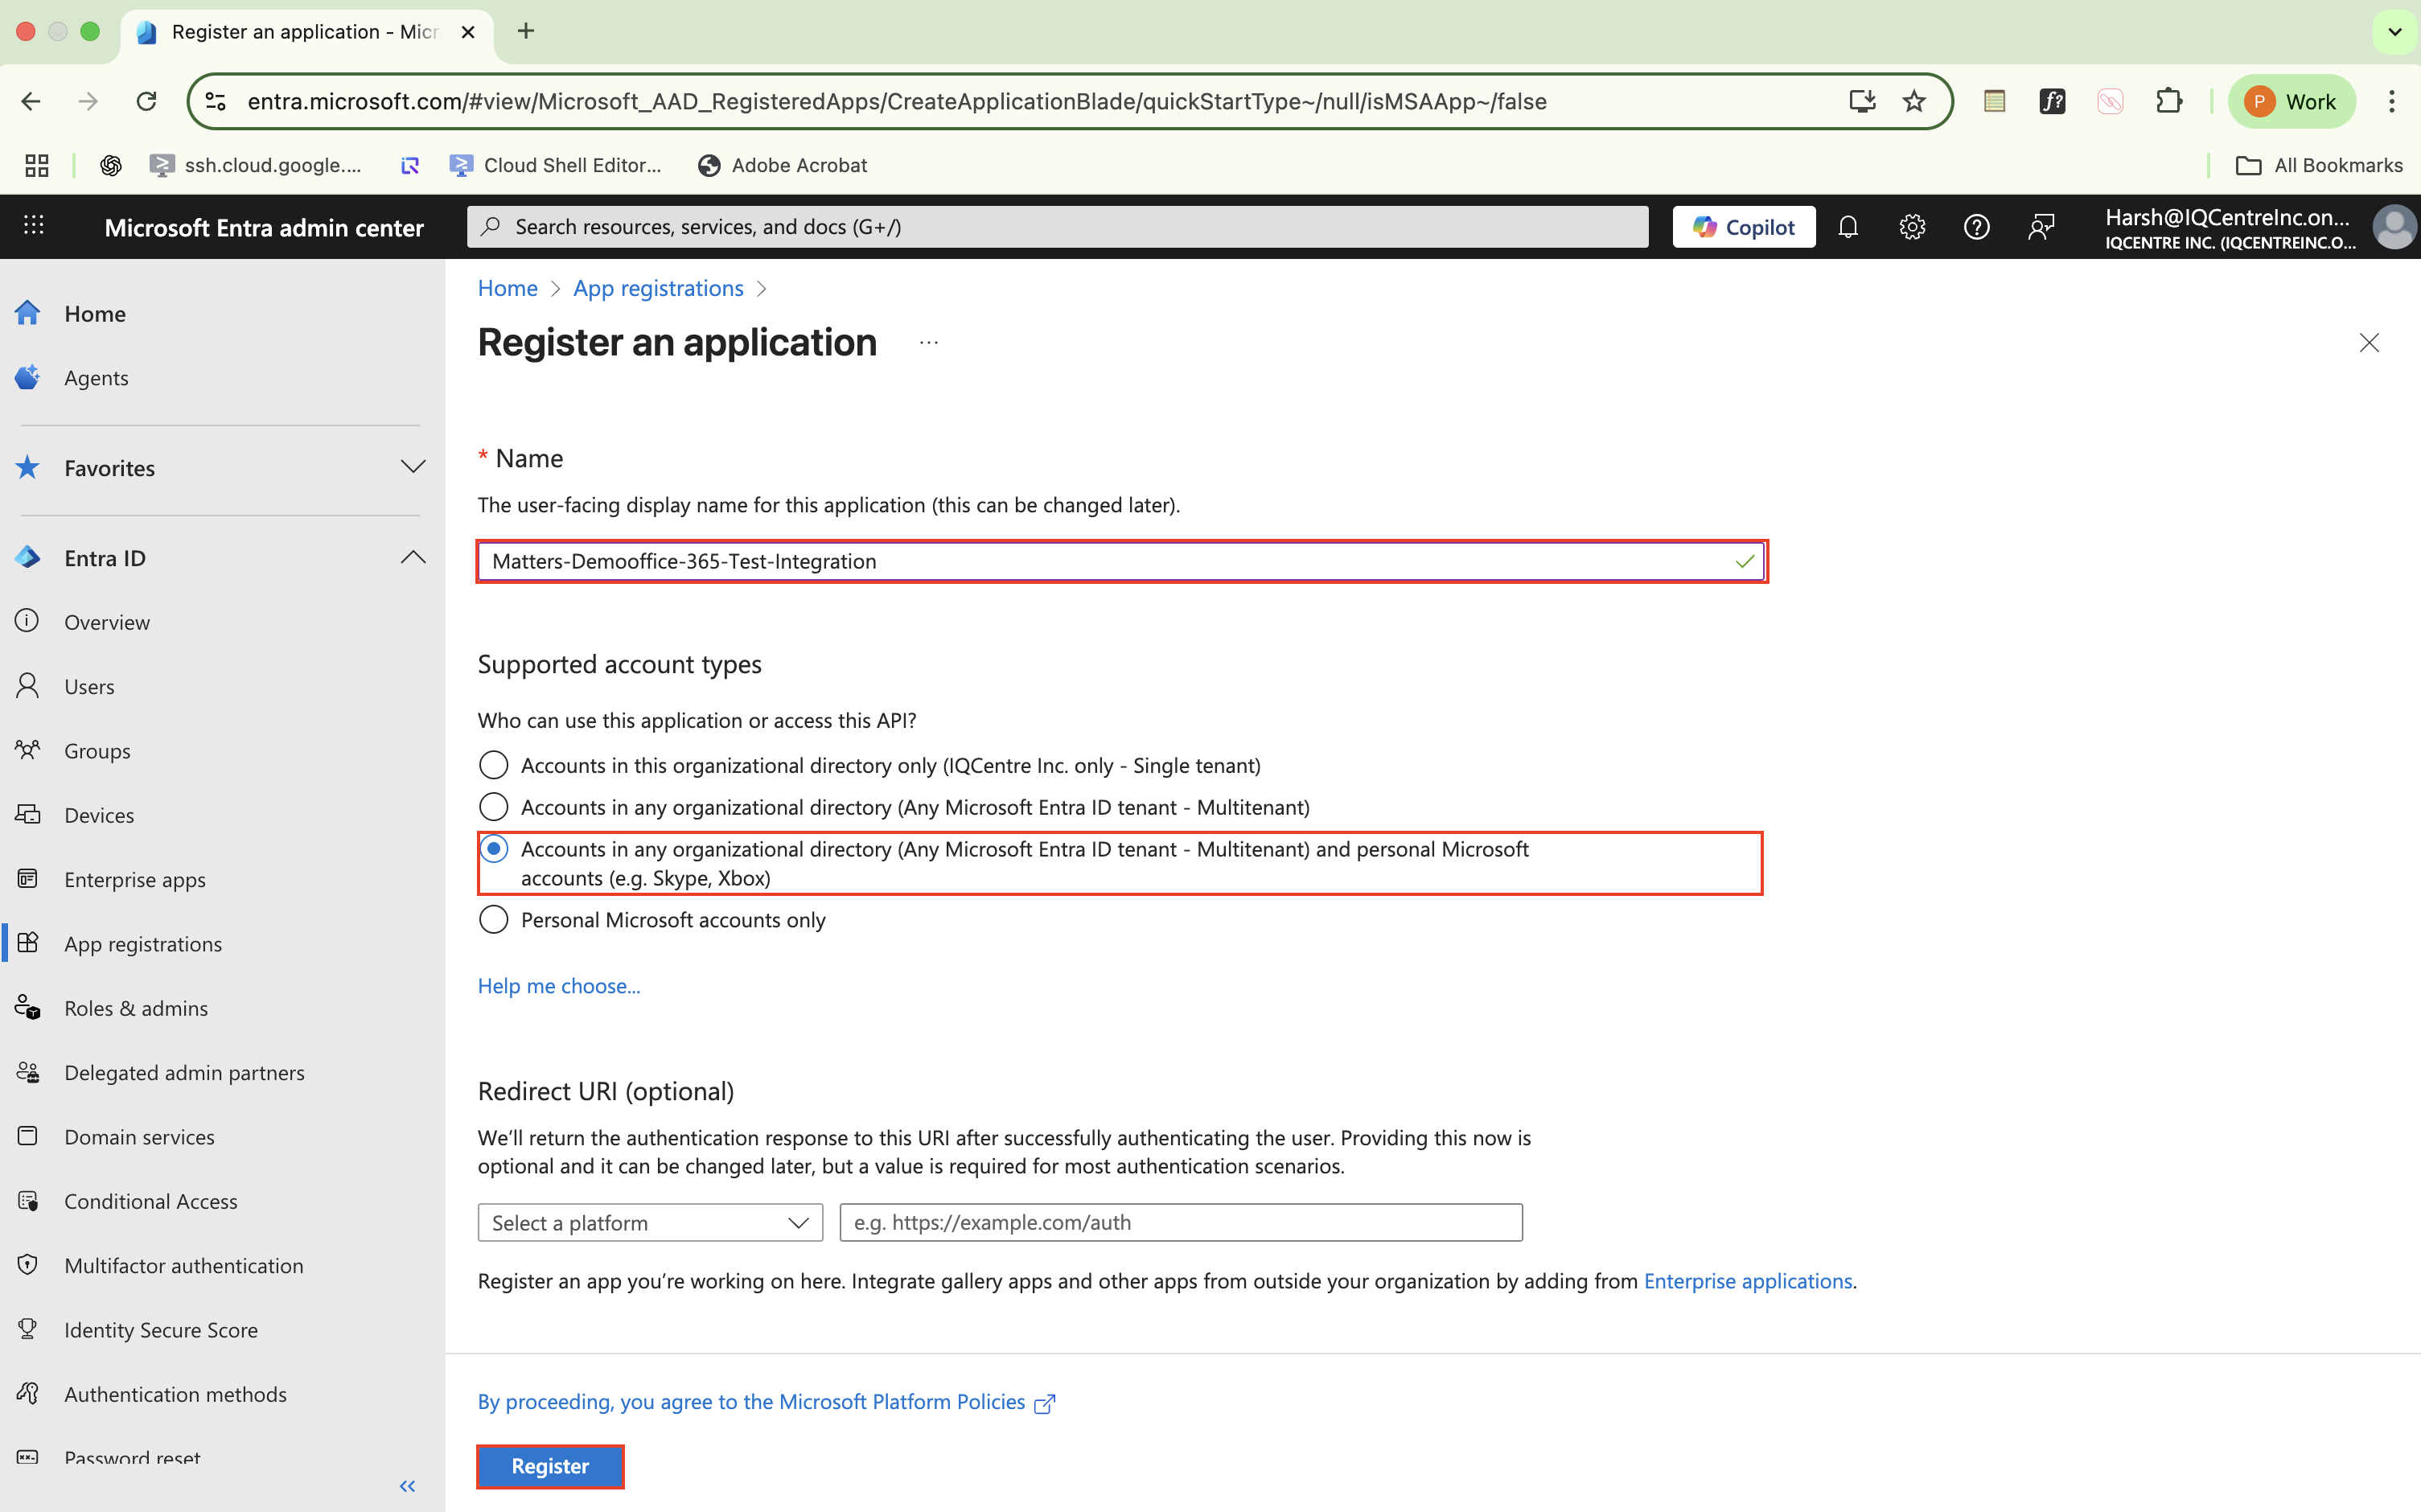Open more options ellipsis beside title

click(929, 343)
